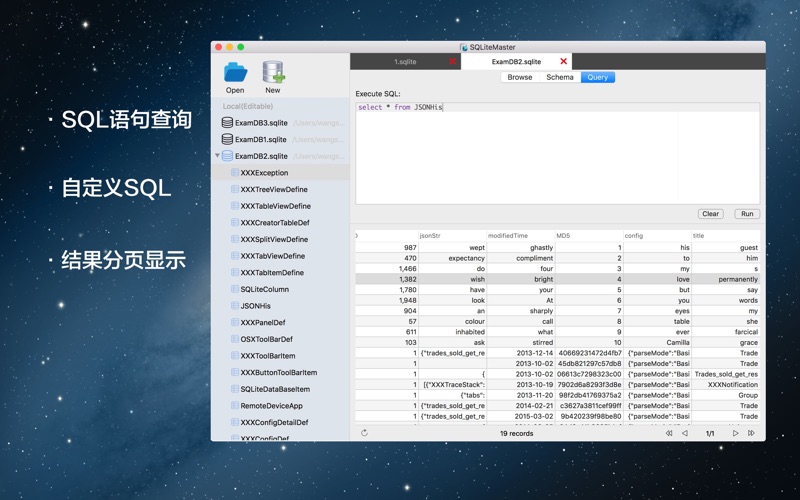
Task: Go to first page of results
Action: pyautogui.click(x=669, y=433)
